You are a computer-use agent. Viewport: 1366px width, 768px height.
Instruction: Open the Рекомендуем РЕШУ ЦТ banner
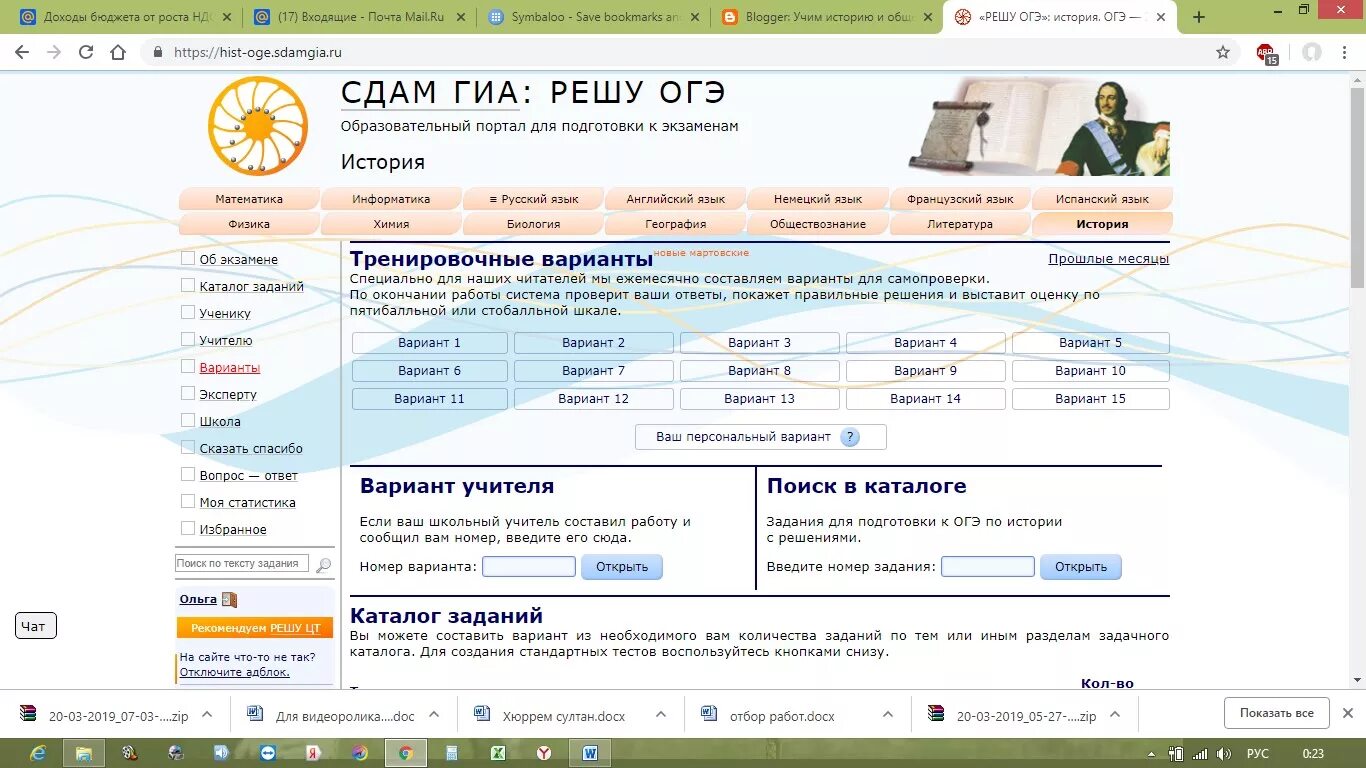[x=255, y=628]
